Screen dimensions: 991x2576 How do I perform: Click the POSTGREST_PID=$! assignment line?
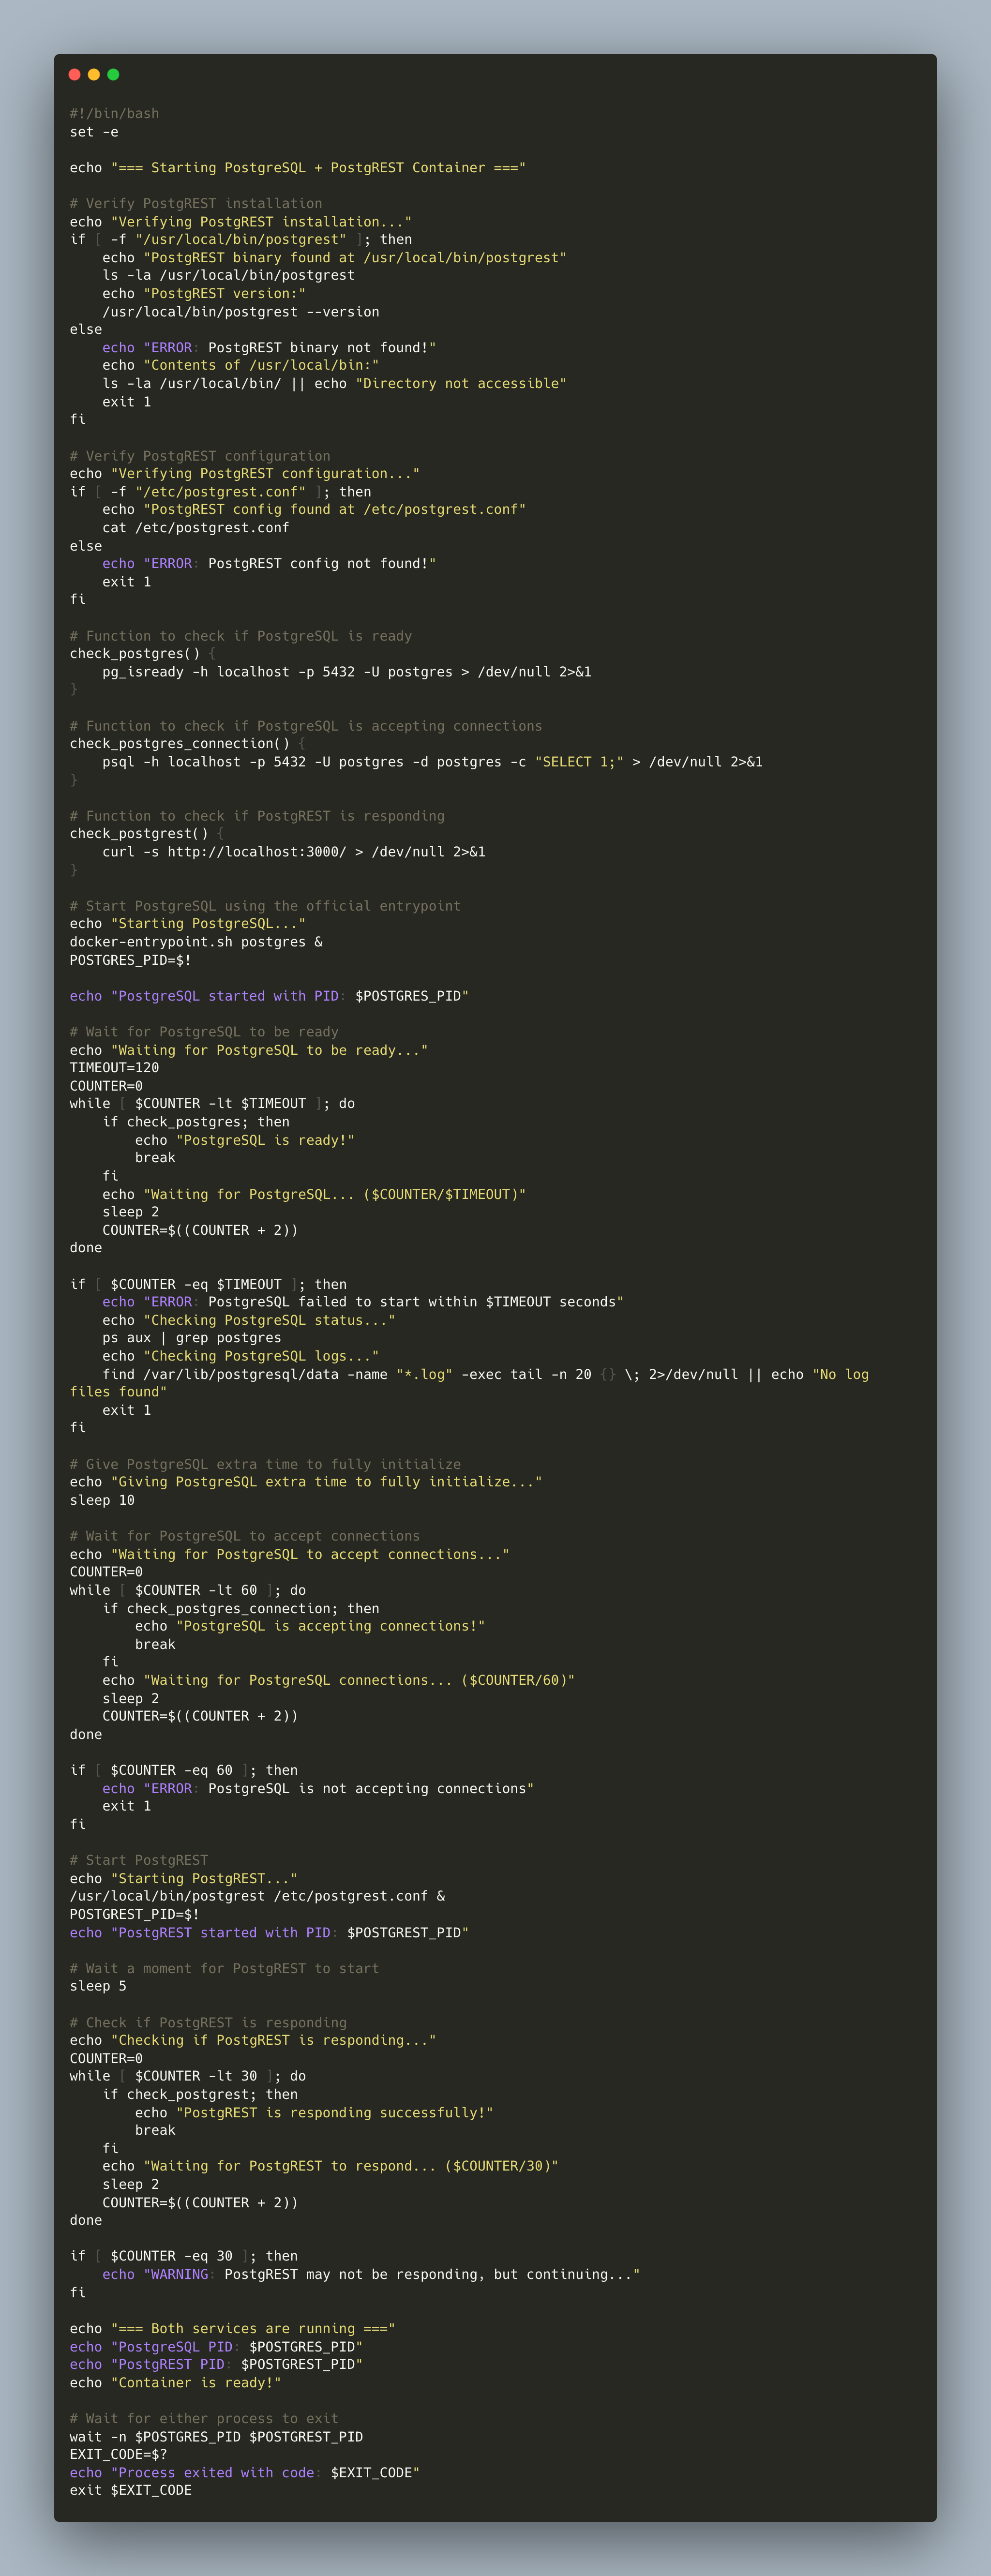[134, 1914]
